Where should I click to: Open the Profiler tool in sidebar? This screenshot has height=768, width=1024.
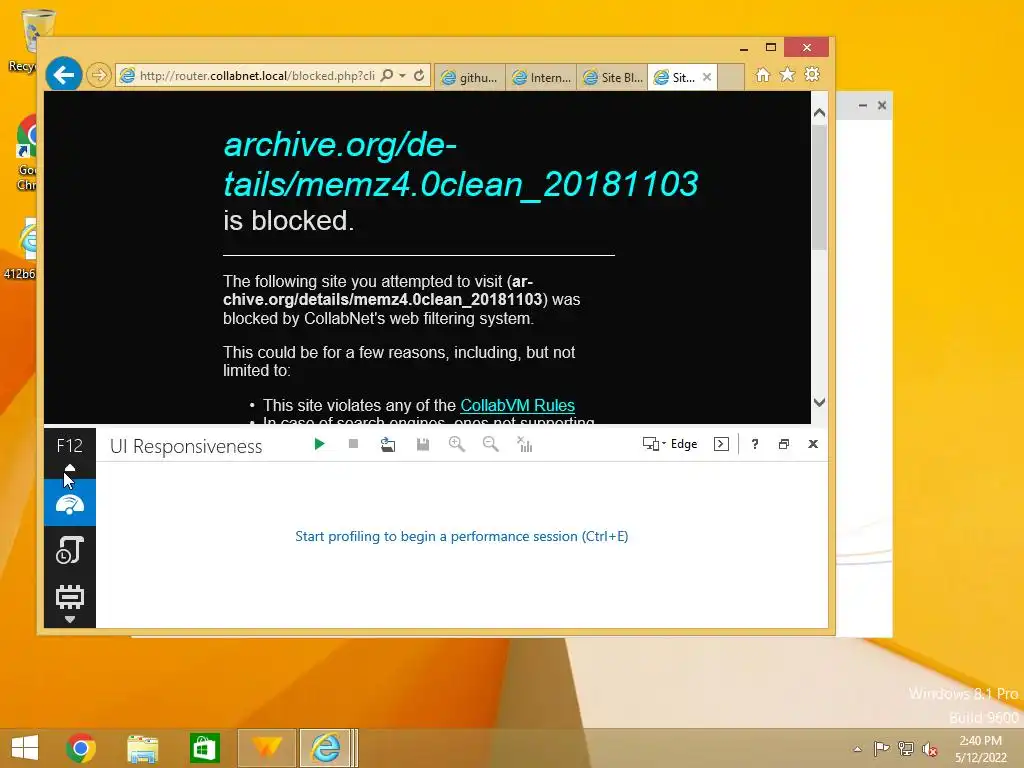(x=70, y=550)
